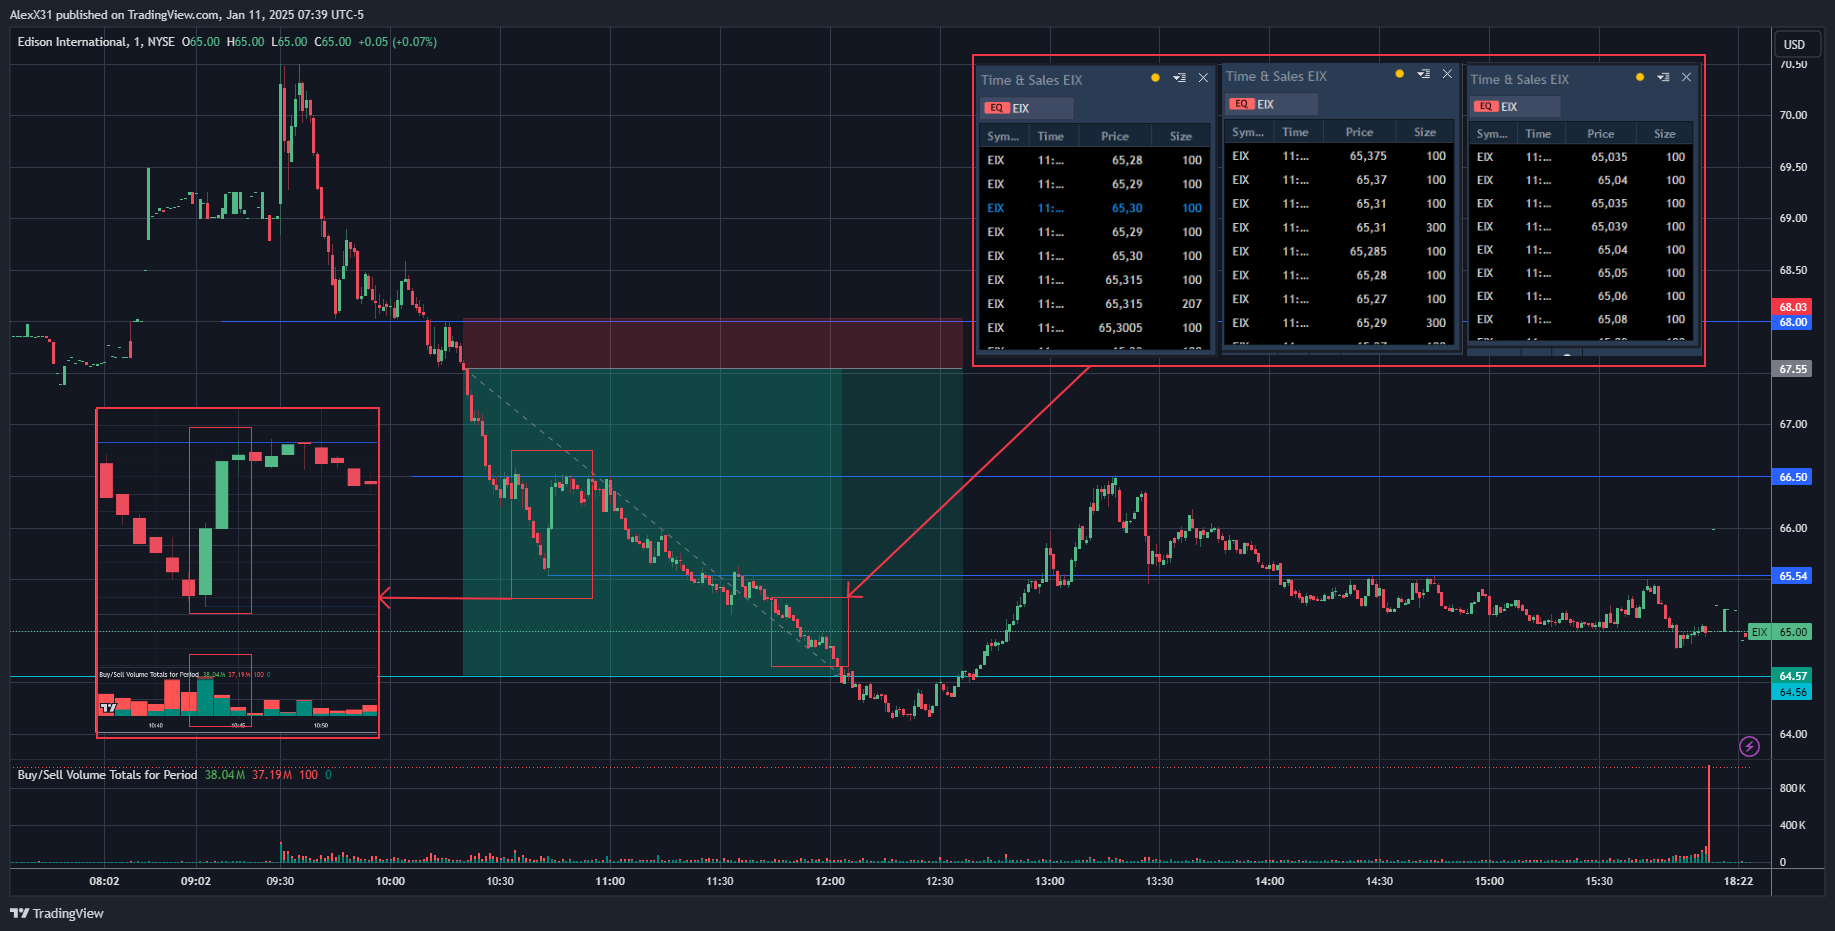1835x931 pixels.
Task: Click the red 68.03 price axis label
Action: tap(1793, 307)
